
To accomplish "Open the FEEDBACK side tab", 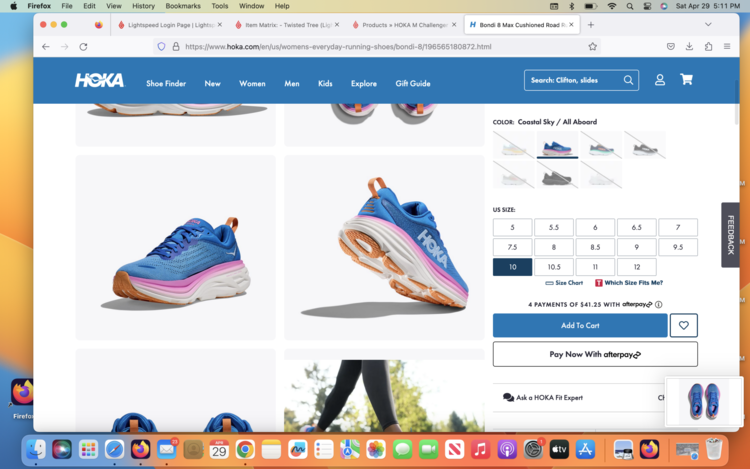I will pos(730,235).
